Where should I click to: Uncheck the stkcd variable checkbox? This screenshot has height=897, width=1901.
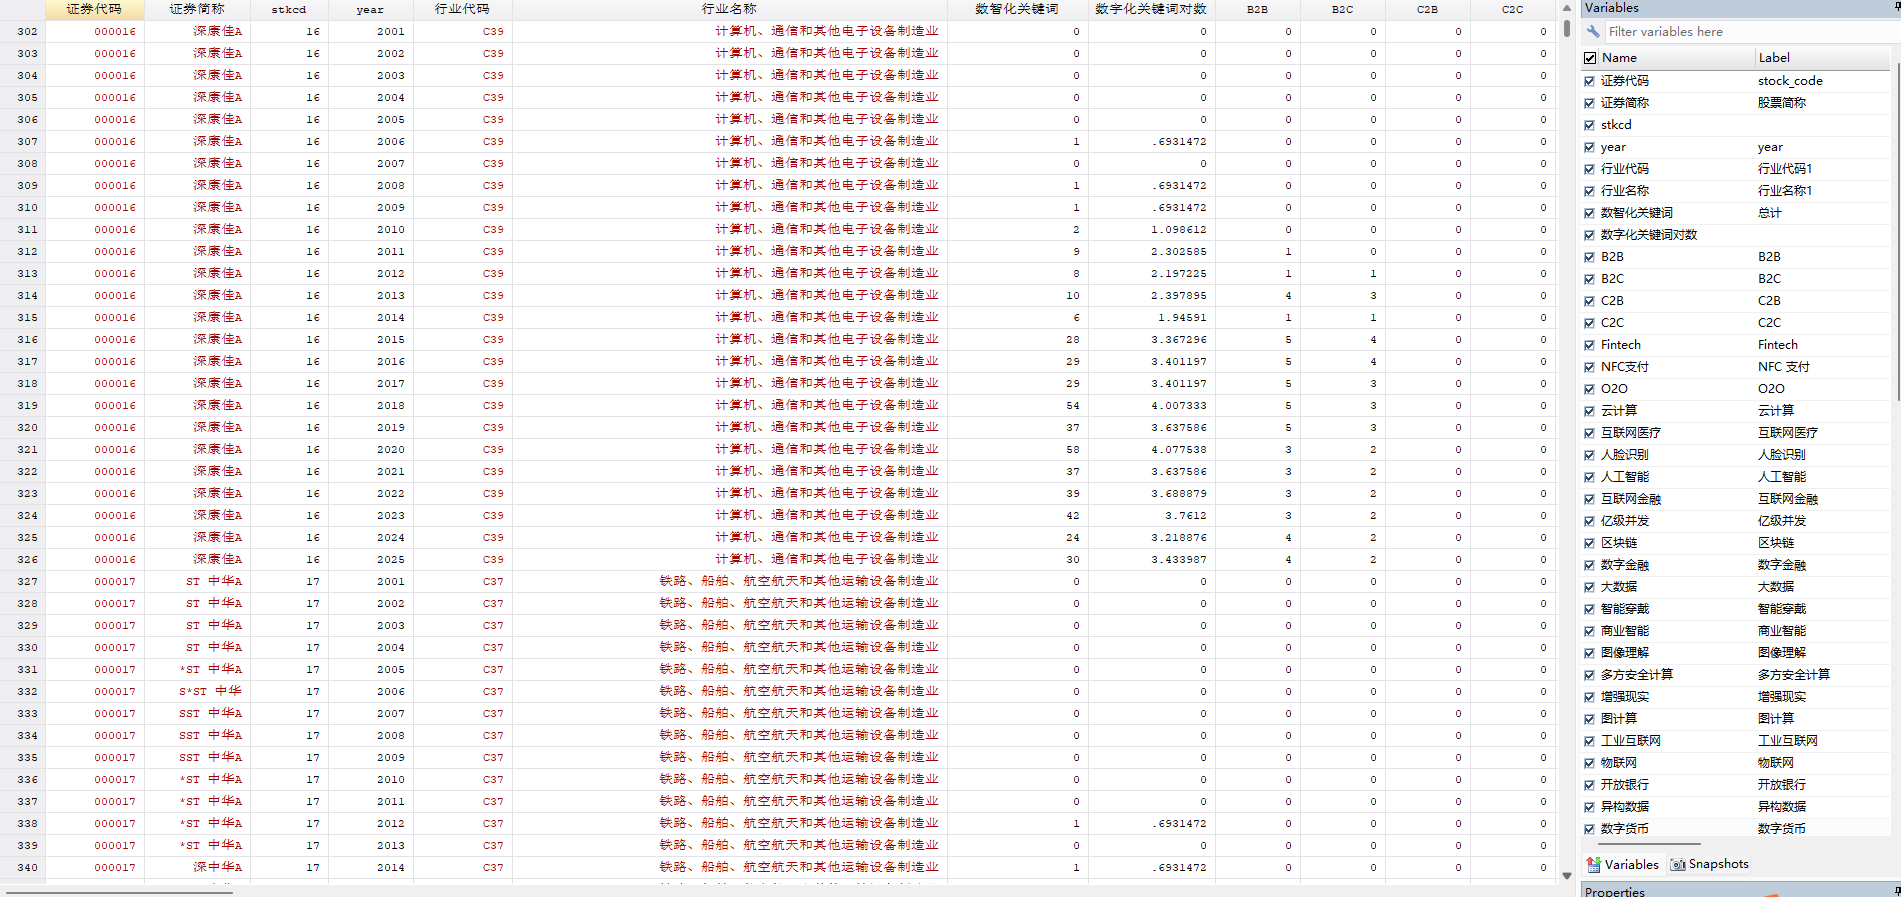[1590, 125]
